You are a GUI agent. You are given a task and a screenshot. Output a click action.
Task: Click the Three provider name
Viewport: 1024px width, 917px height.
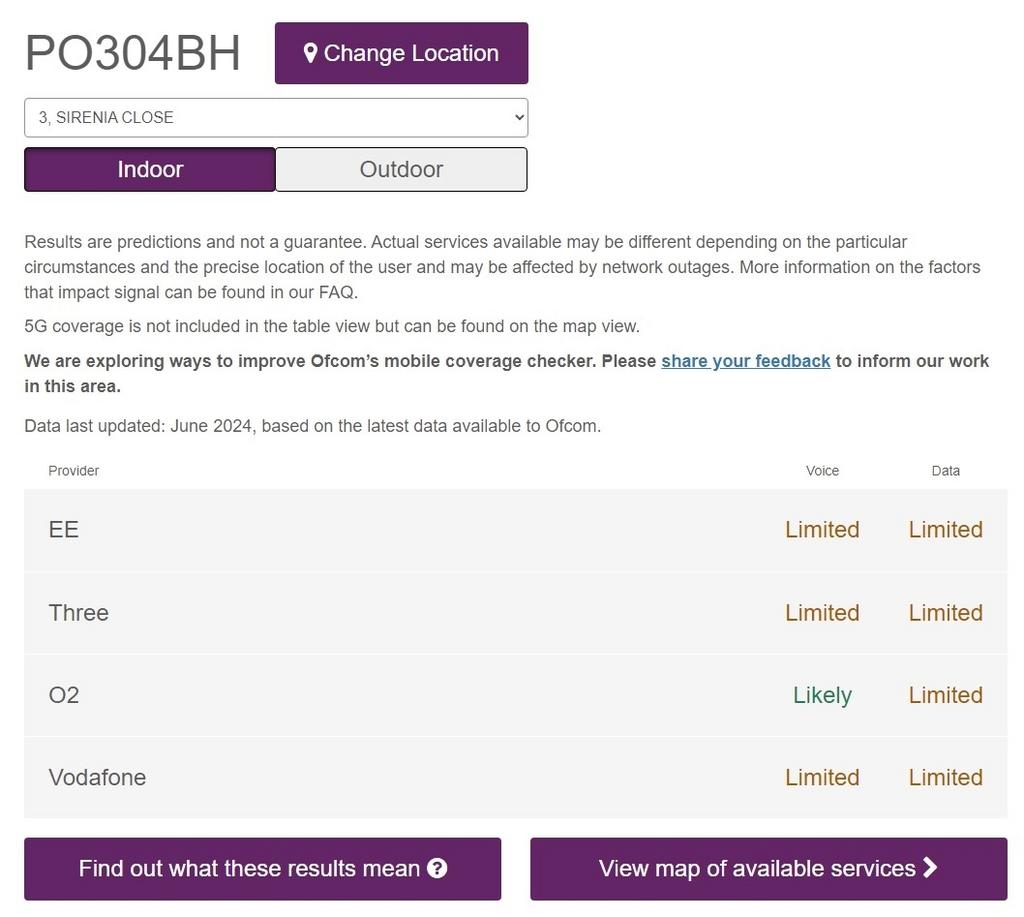coord(79,613)
